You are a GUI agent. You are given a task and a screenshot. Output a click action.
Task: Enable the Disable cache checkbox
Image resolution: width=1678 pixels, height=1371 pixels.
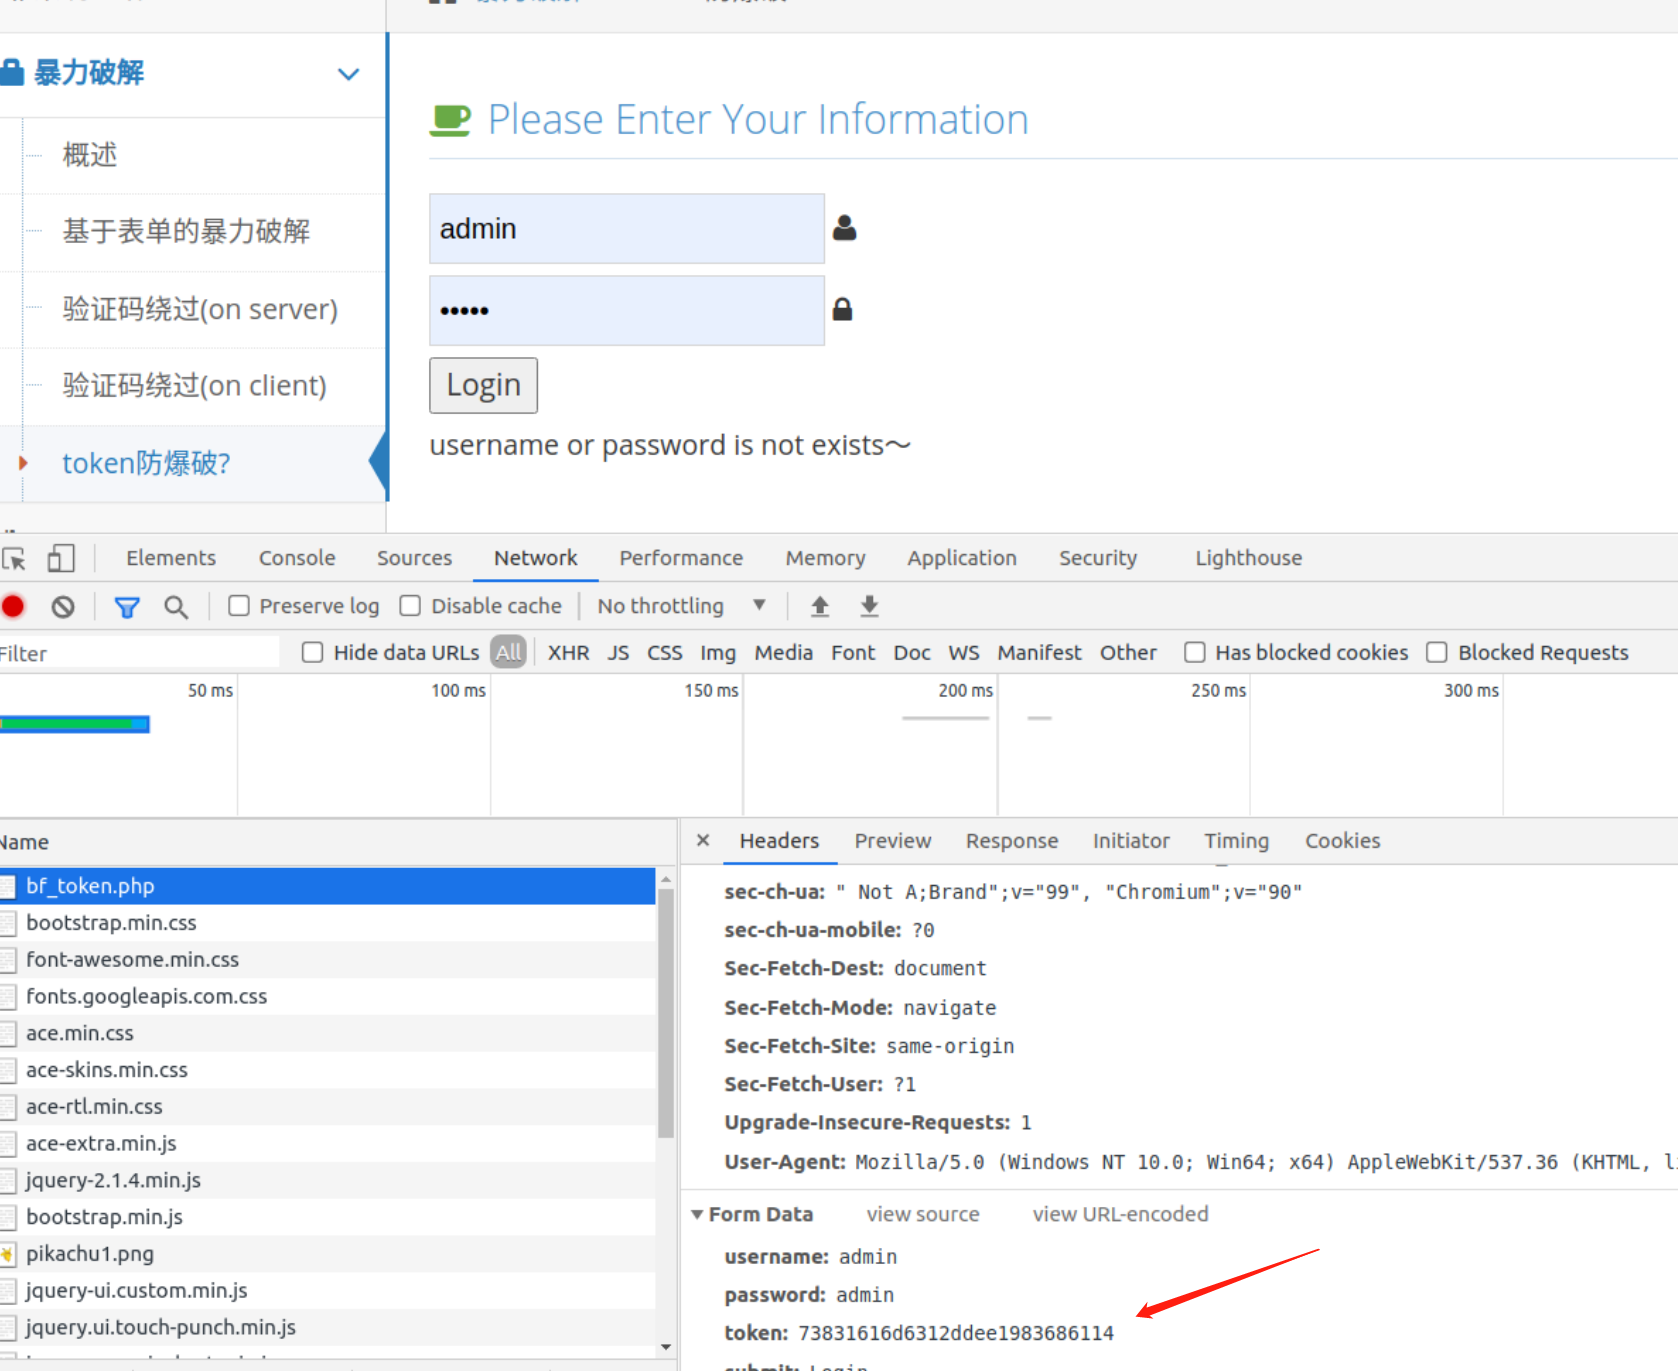(x=410, y=606)
